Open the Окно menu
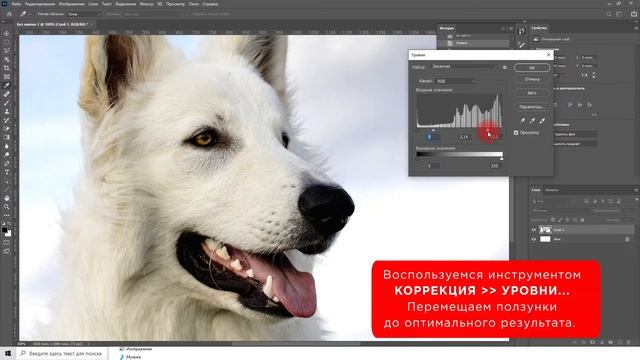The height and width of the screenshot is (360, 640). click(x=193, y=4)
